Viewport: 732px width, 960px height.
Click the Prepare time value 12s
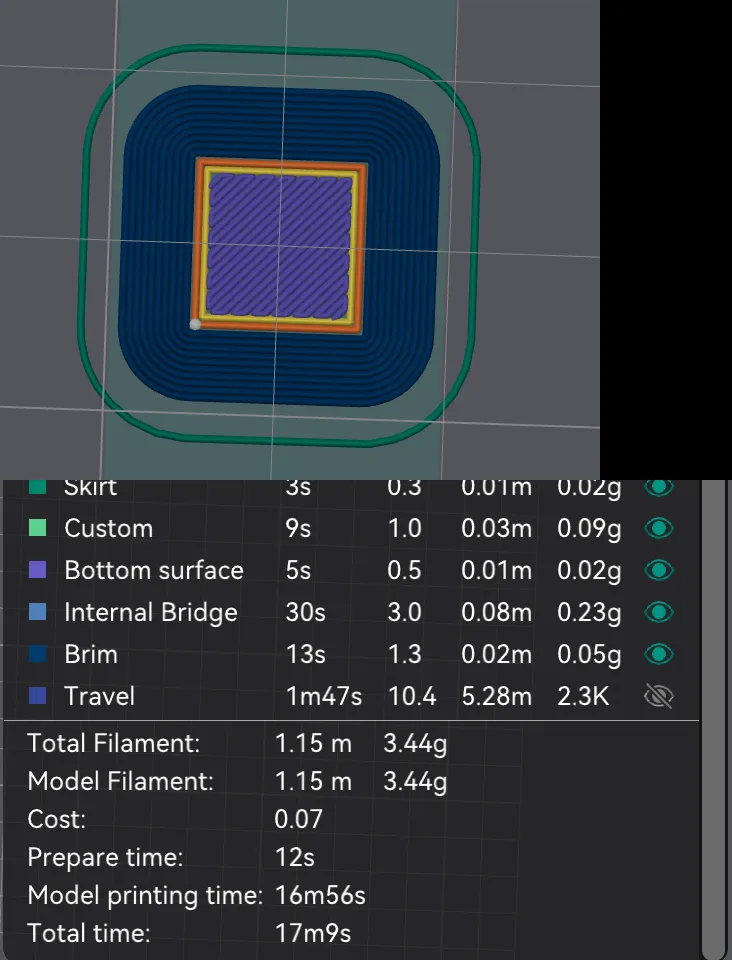pyautogui.click(x=295, y=857)
